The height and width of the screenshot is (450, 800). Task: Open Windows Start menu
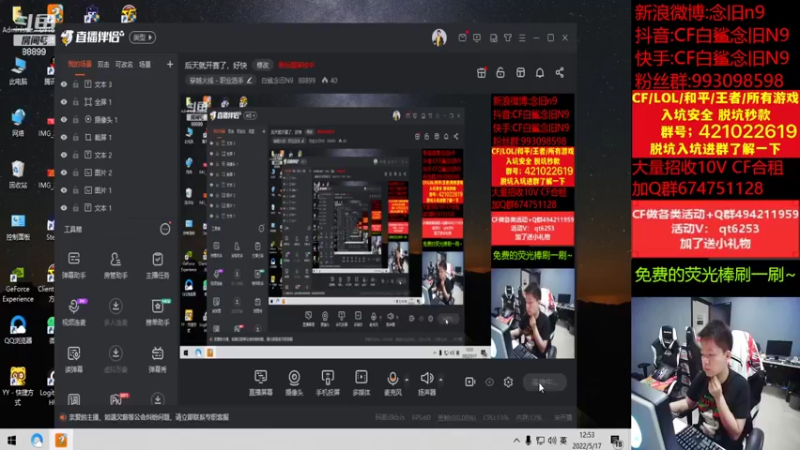tap(11, 440)
